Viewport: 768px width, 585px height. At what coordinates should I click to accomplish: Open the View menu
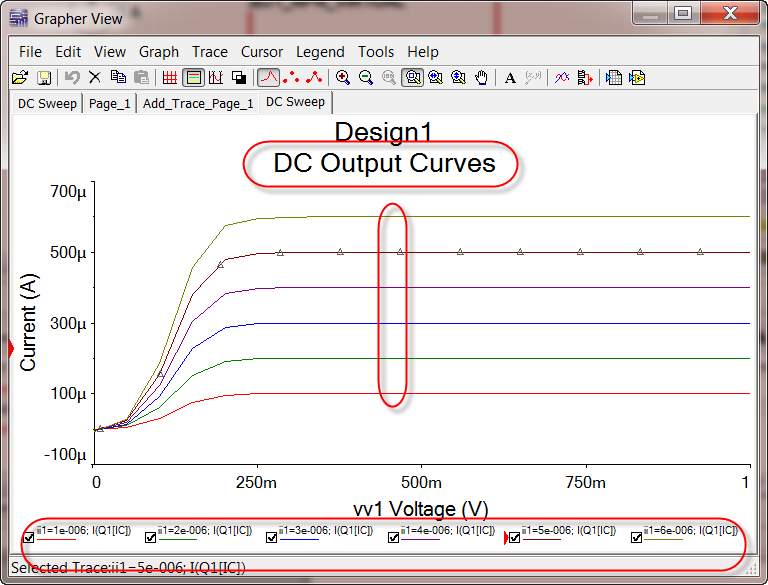[x=110, y=52]
